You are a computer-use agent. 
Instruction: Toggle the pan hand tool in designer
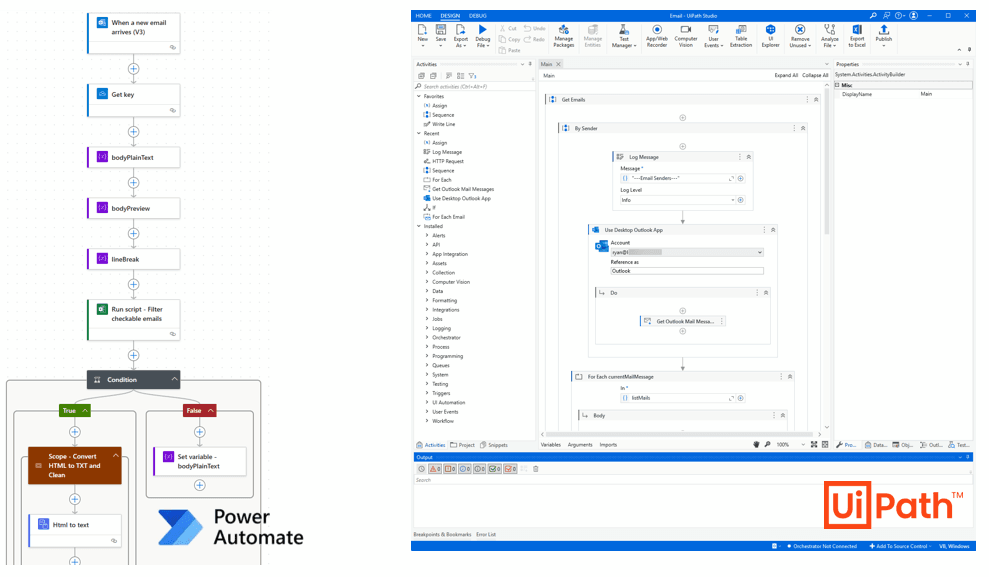755,444
